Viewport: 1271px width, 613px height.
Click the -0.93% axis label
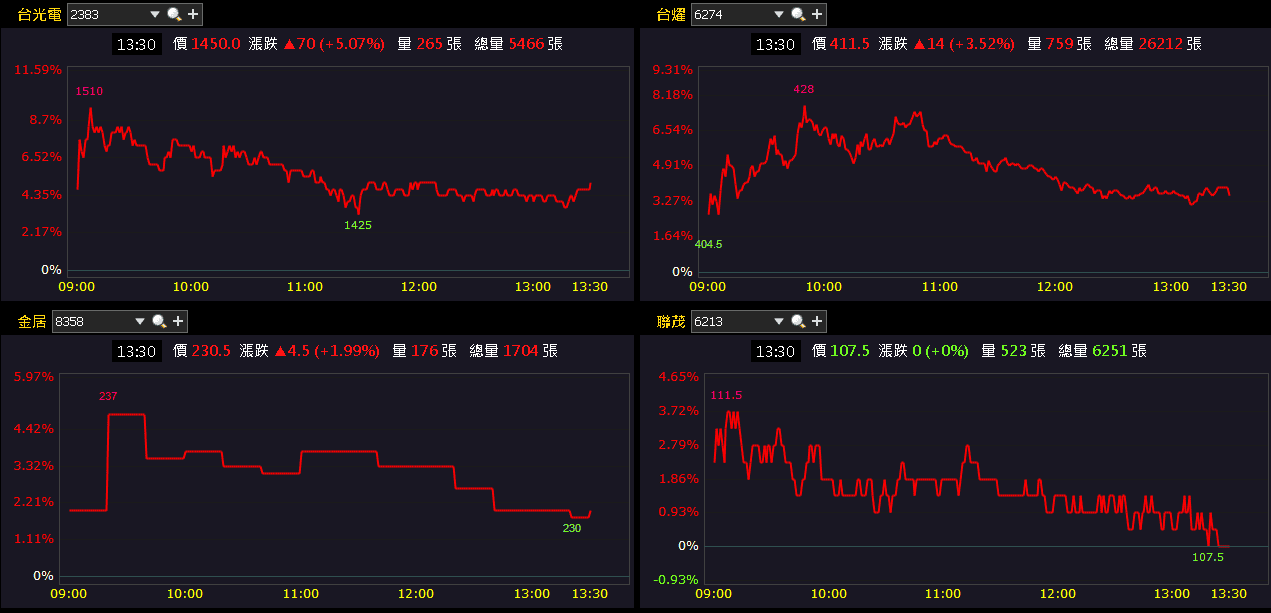click(676, 580)
